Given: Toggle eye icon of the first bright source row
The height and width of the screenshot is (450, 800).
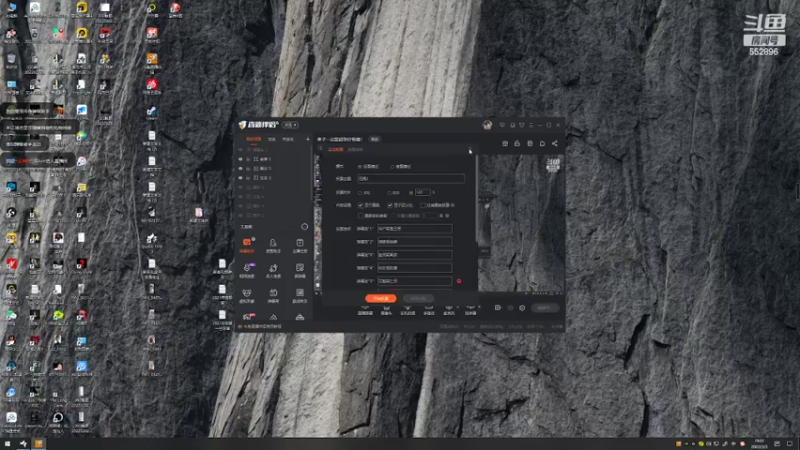Looking at the screenshot, I should tap(241, 159).
